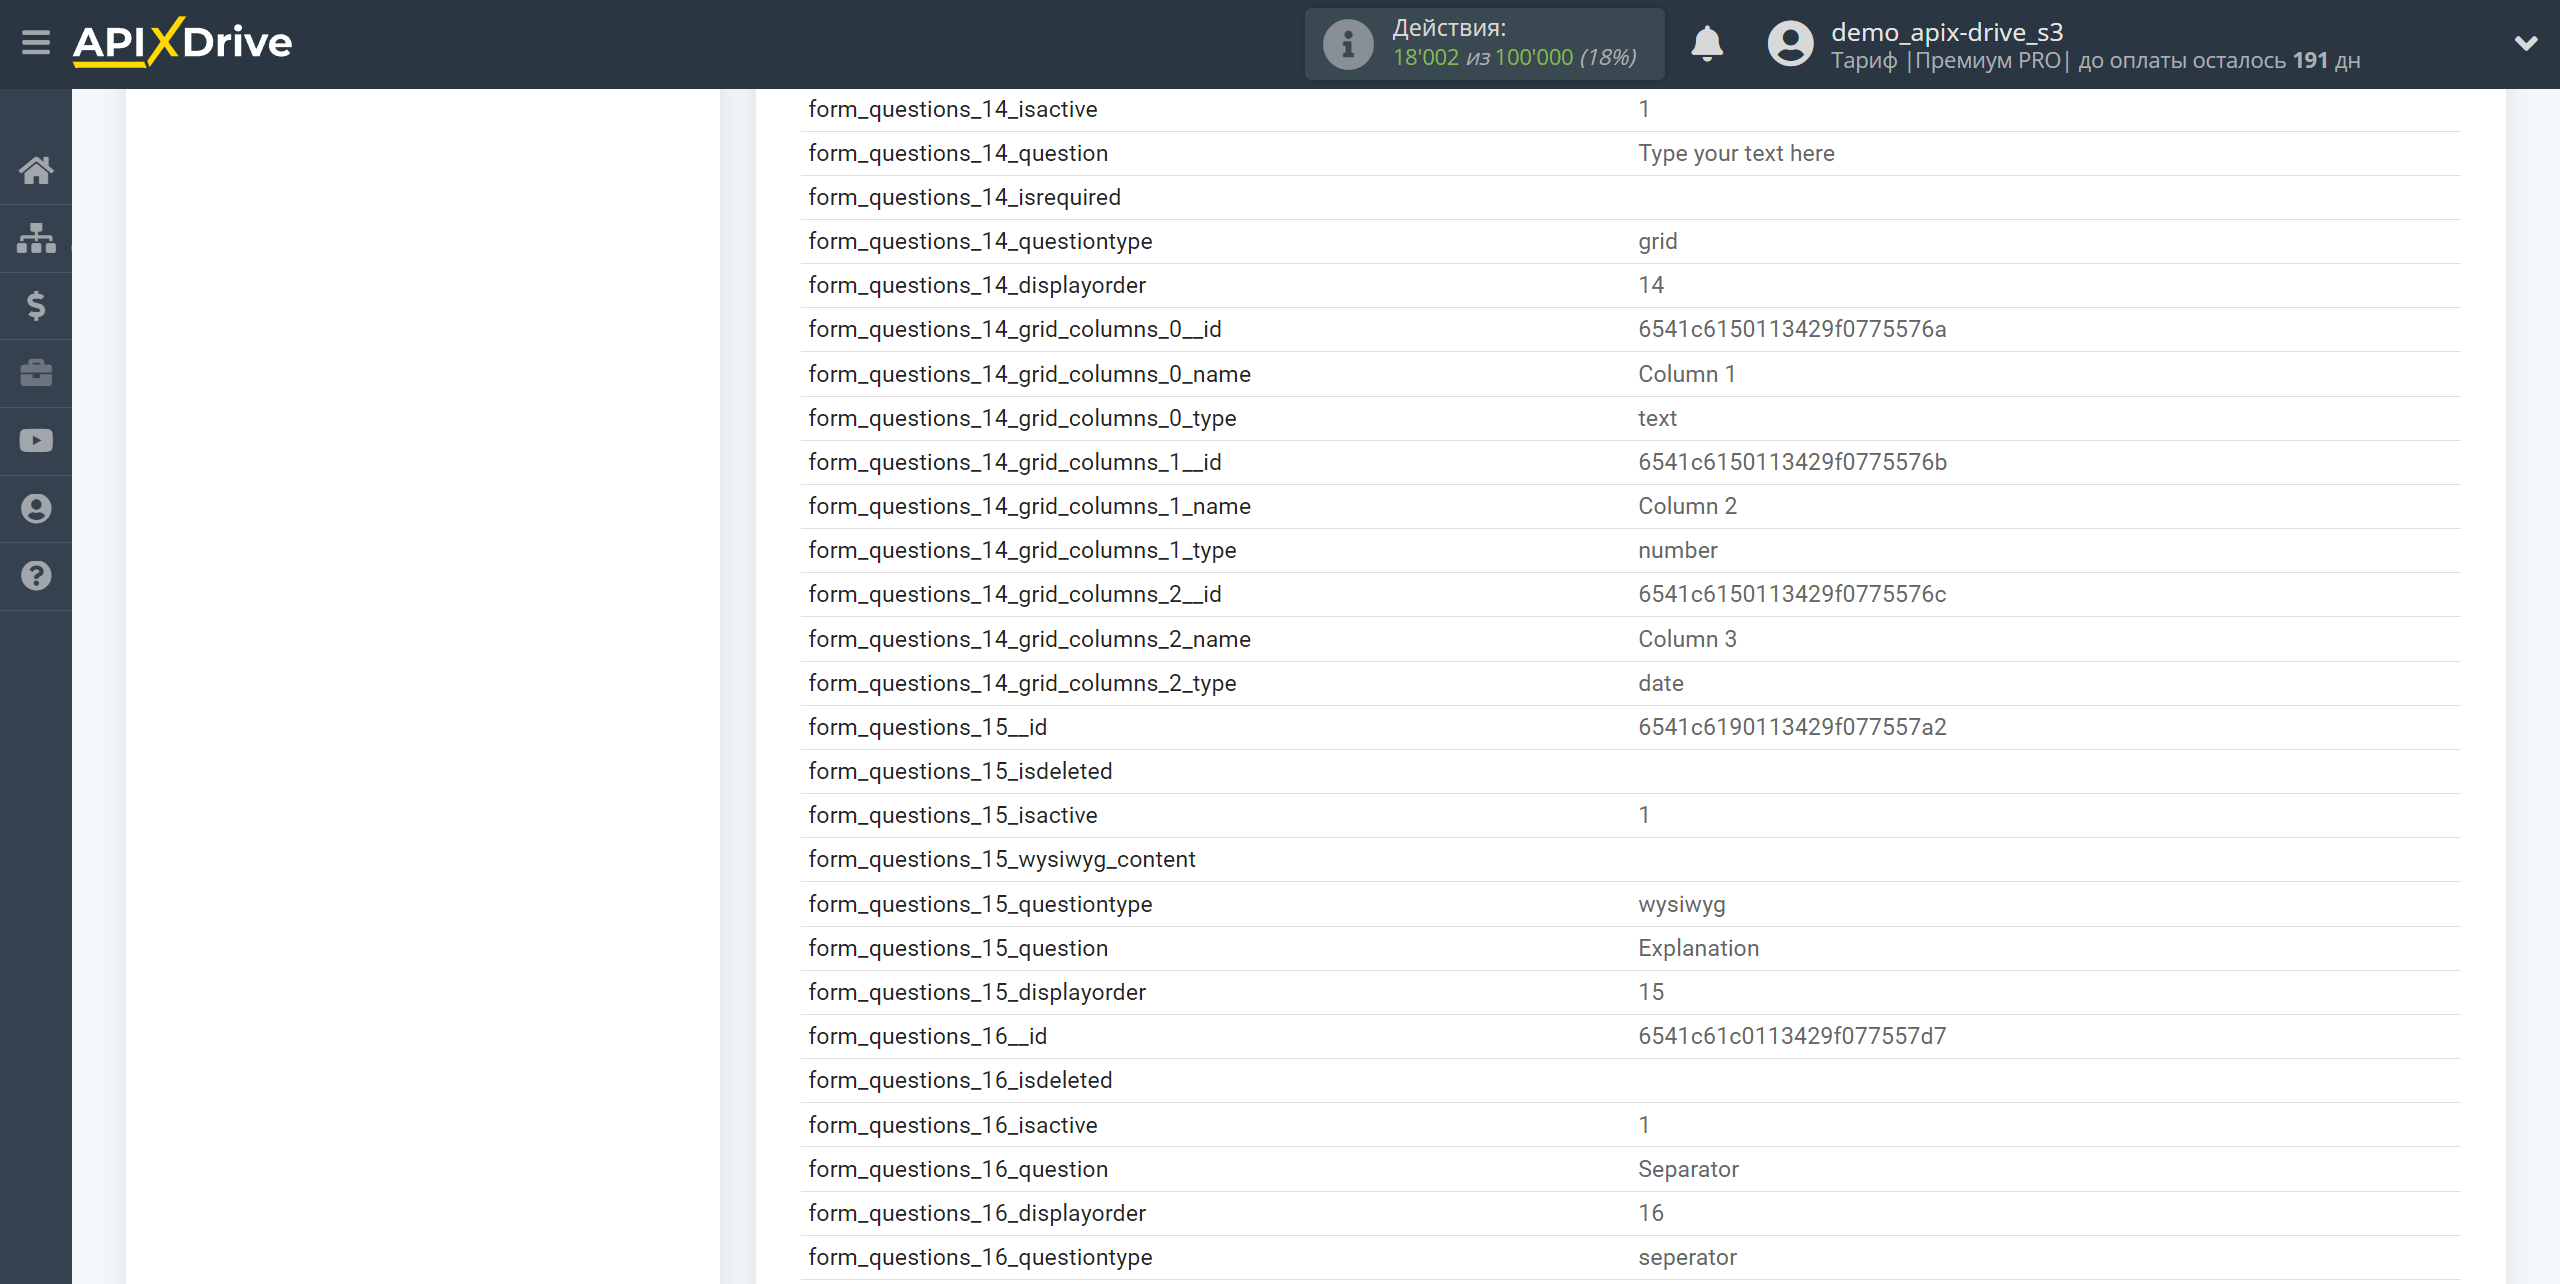Open the YouTube video sidebar icon

click(36, 441)
